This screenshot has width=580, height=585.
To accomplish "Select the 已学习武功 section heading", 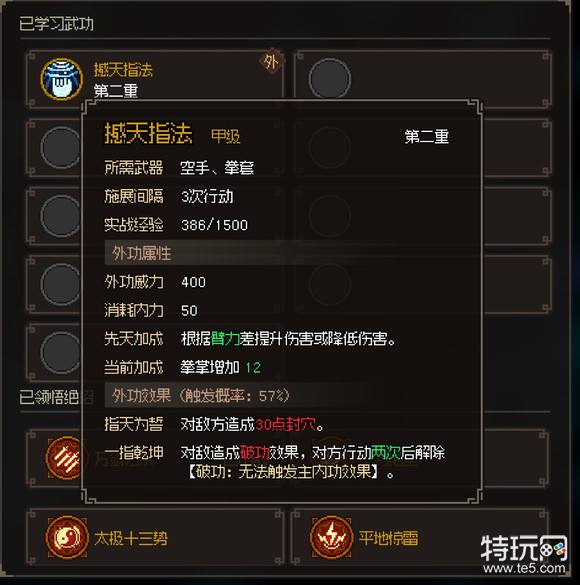I will click(x=56, y=24).
